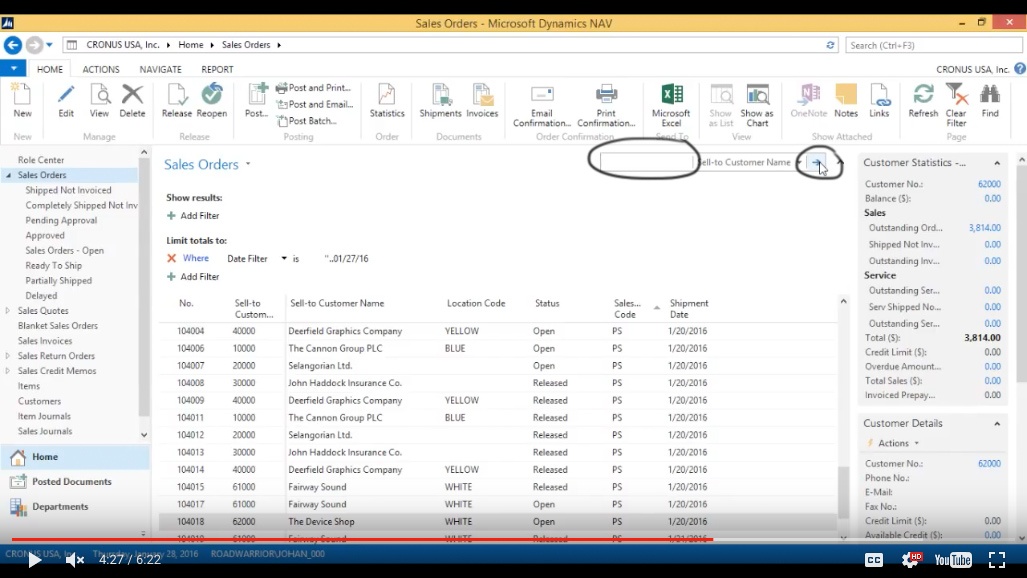Collapse the Sales Orders tree node
Image resolution: width=1027 pixels, height=578 pixels.
coord(8,175)
